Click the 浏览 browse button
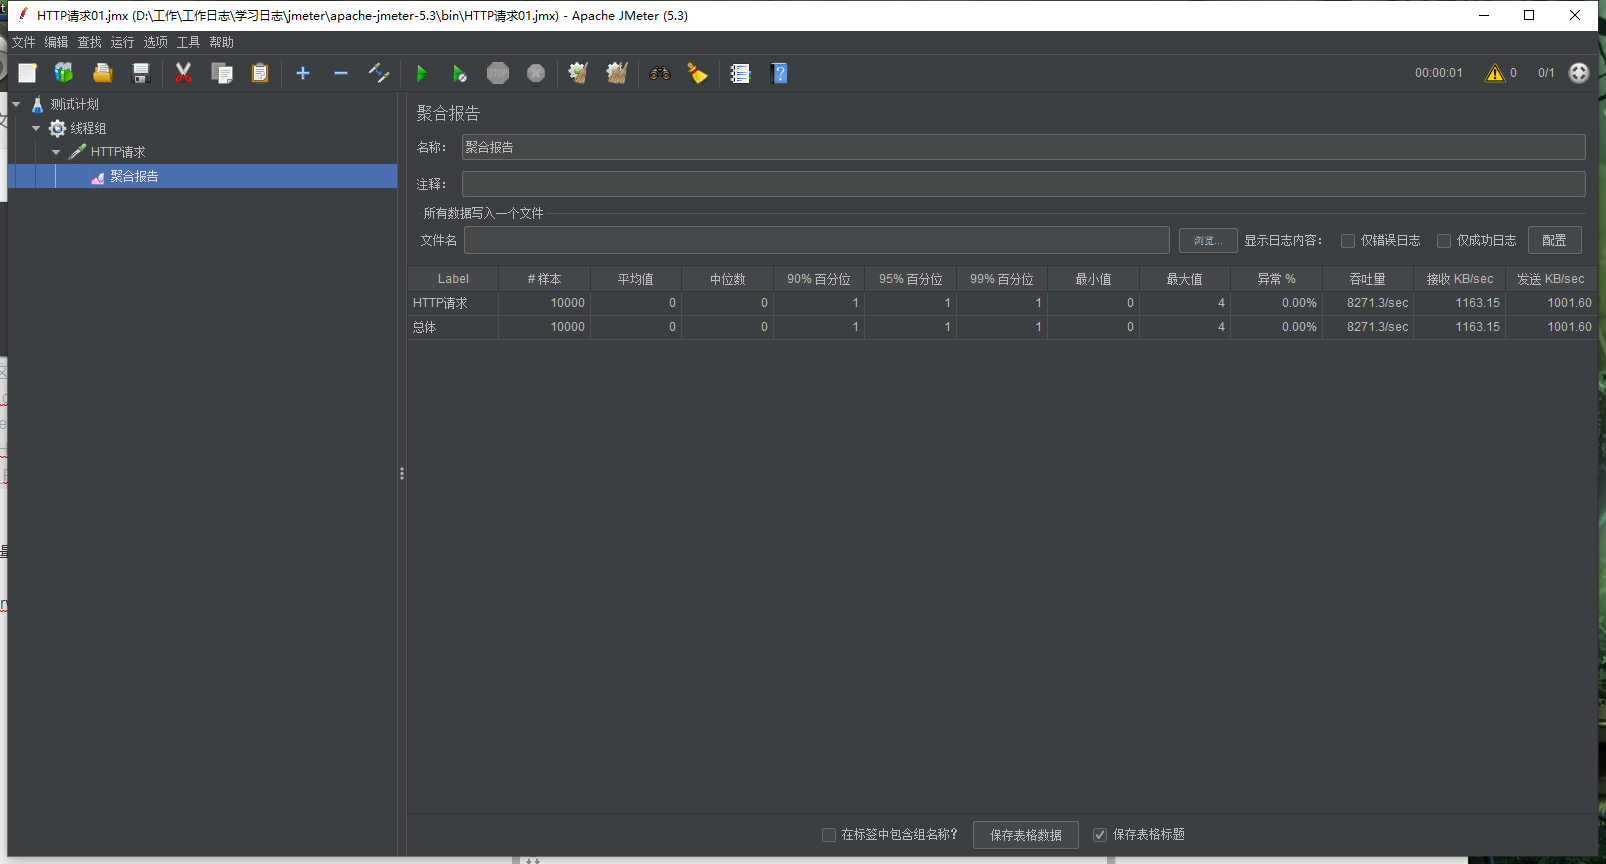The image size is (1606, 864). [1208, 240]
